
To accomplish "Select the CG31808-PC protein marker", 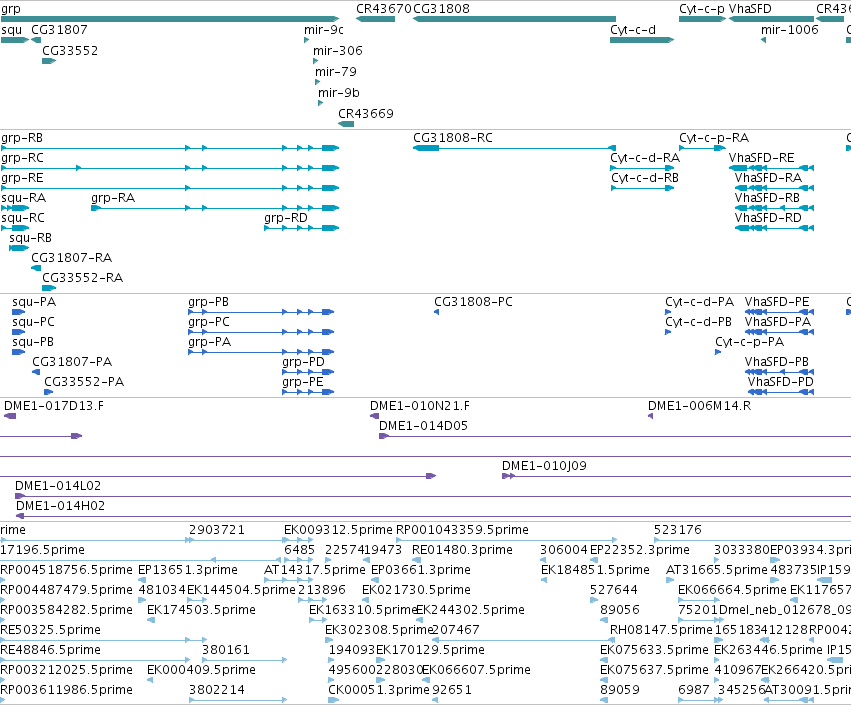I will (x=437, y=312).
